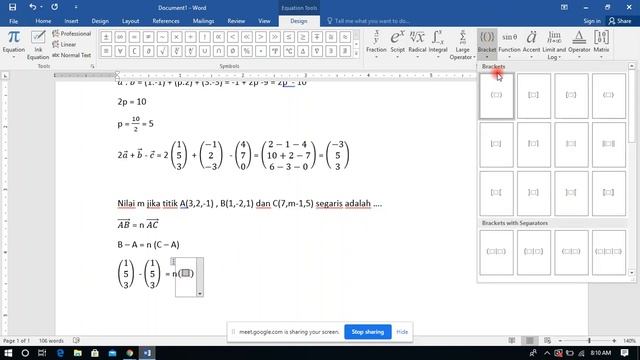Image resolution: width=640 pixels, height=360 pixels.
Task: Insert the empty set symbol
Action: (233, 51)
